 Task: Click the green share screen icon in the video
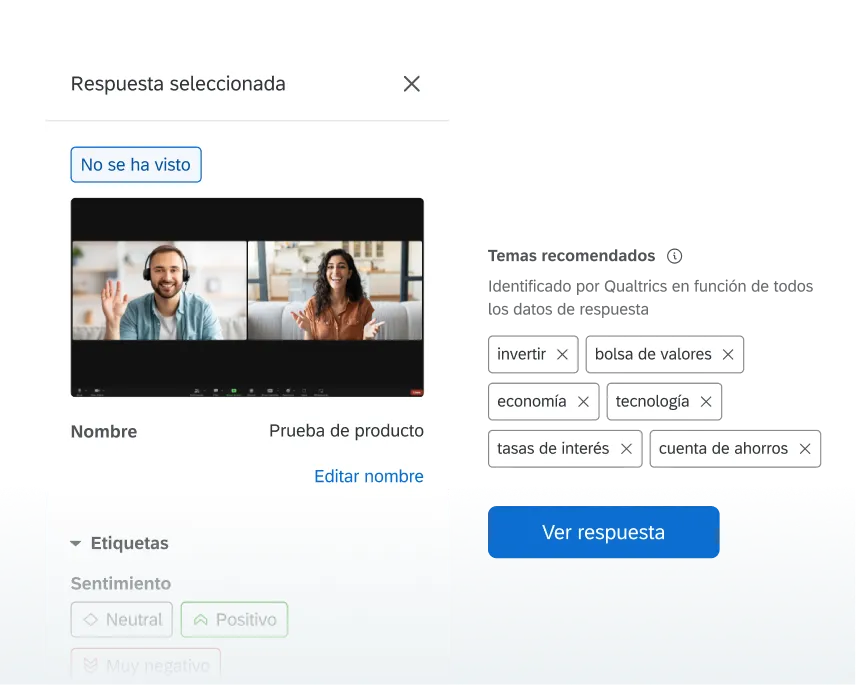click(x=232, y=389)
